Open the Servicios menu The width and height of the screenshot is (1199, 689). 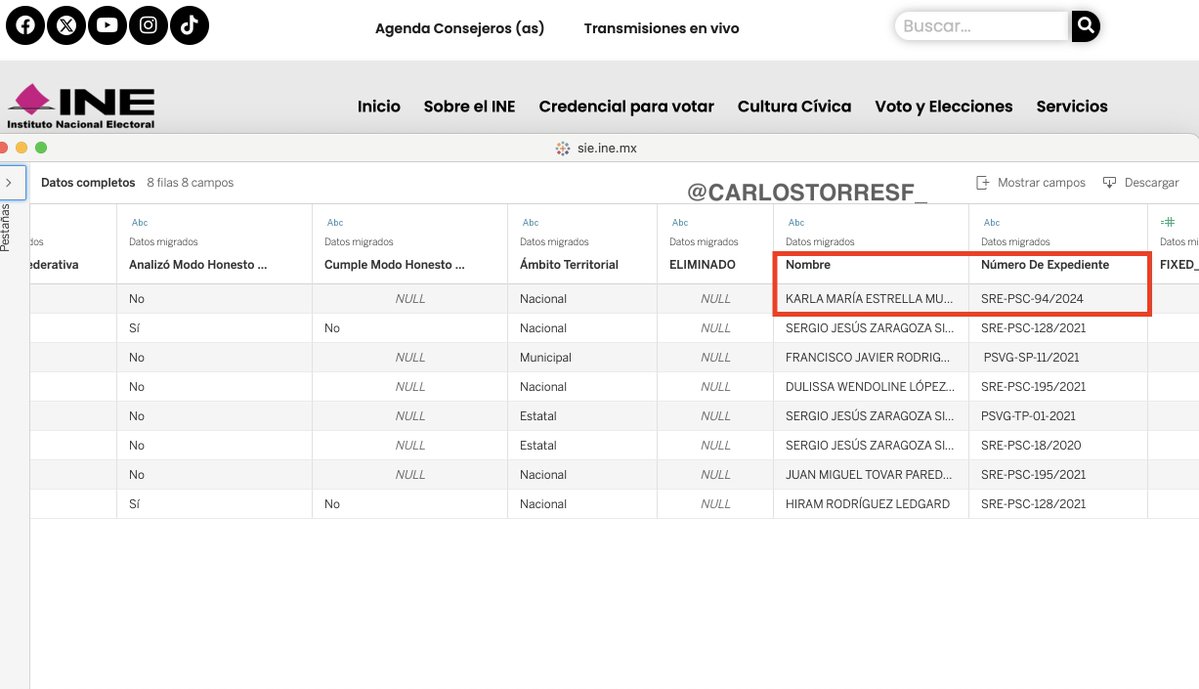pyautogui.click(x=1072, y=106)
